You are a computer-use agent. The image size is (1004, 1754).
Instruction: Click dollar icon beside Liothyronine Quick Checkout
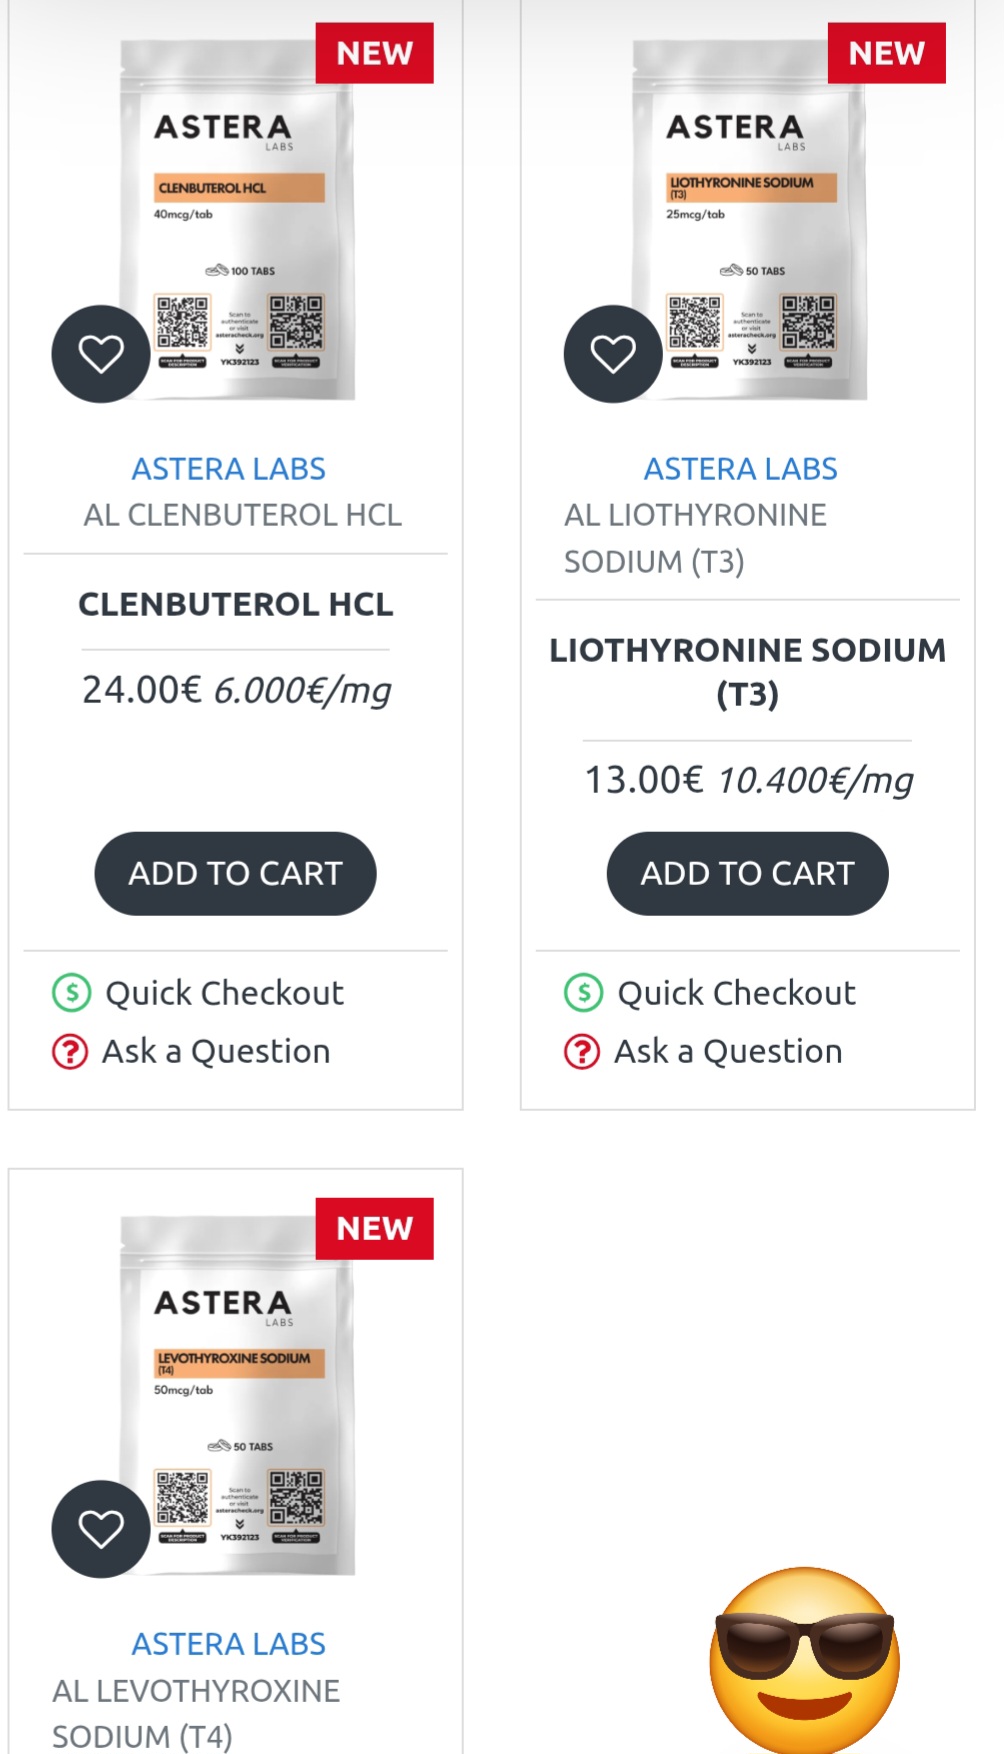click(x=584, y=993)
